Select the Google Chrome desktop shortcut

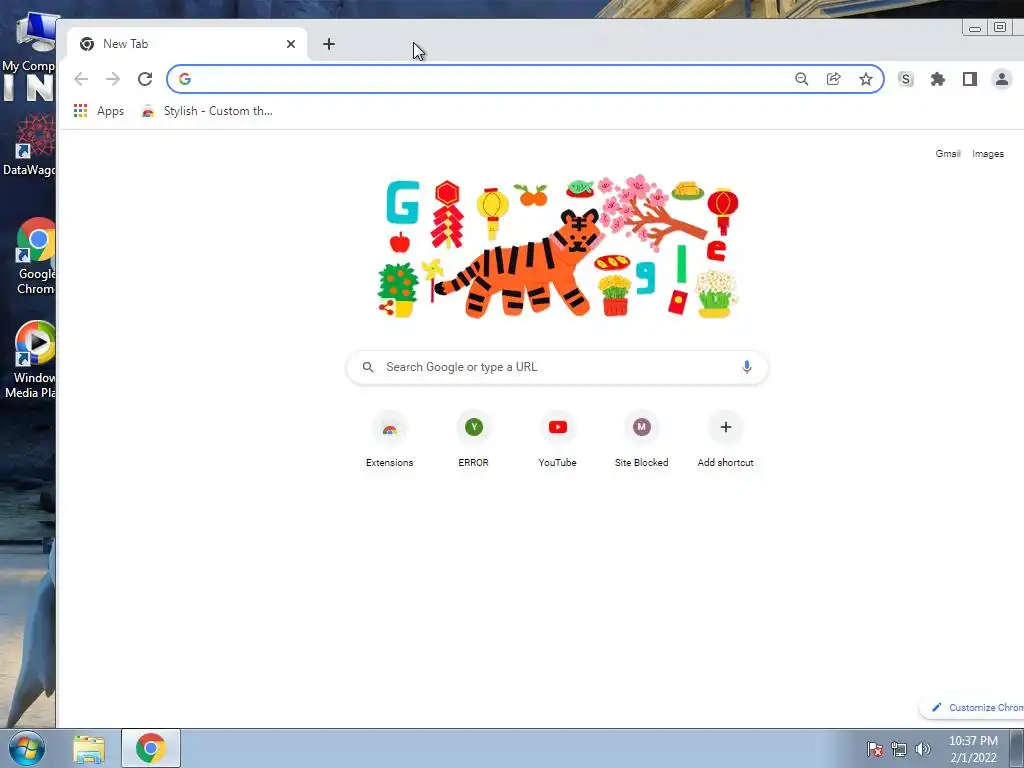click(34, 257)
